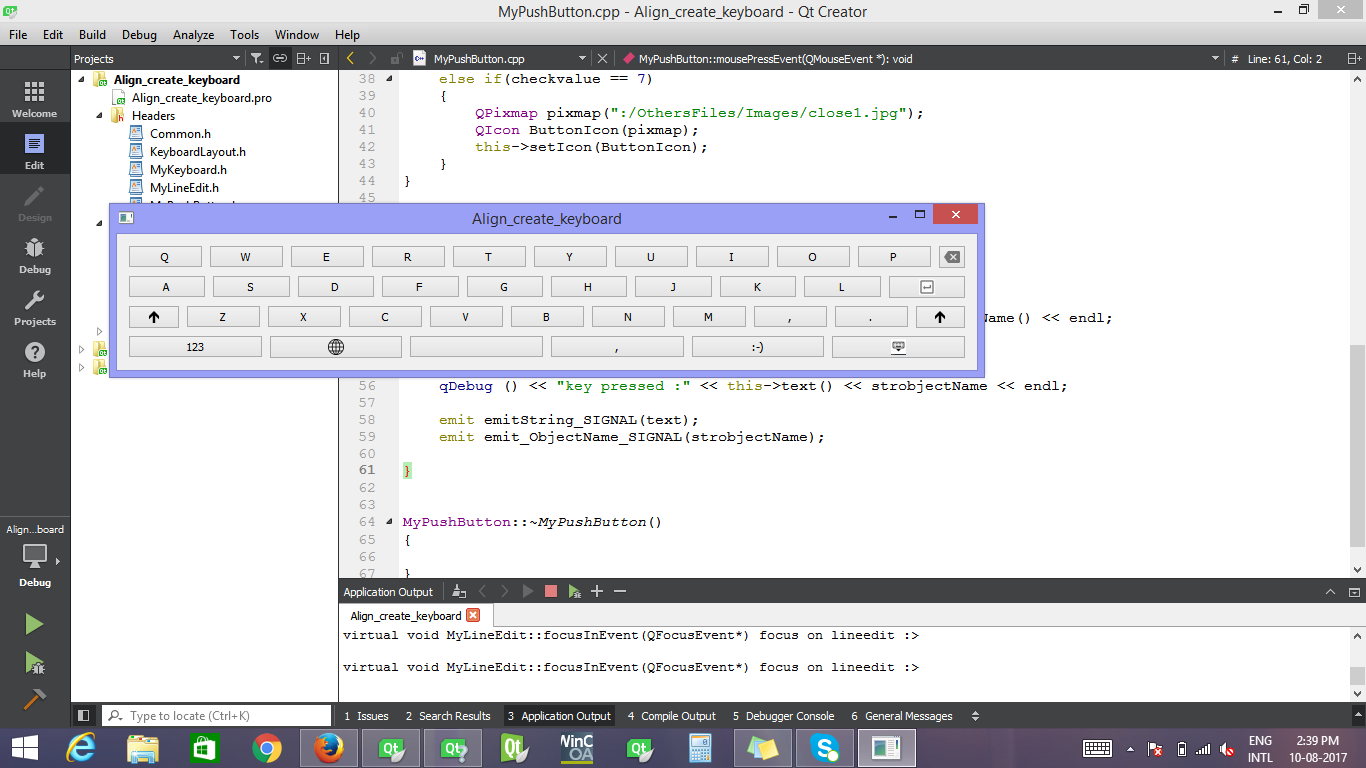Screen dimensions: 1366x768
Task: Collapse code block at line 38
Action: click(389, 79)
